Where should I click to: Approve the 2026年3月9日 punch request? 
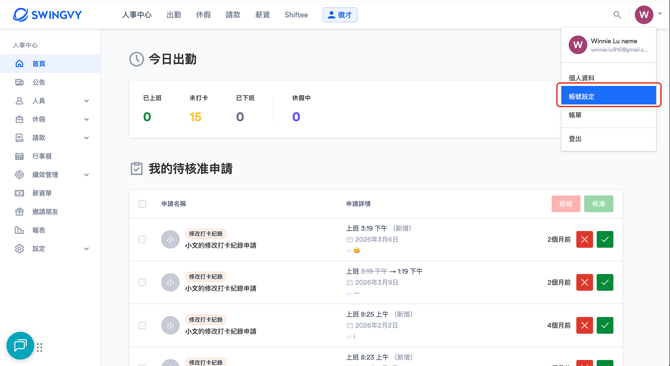[605, 282]
